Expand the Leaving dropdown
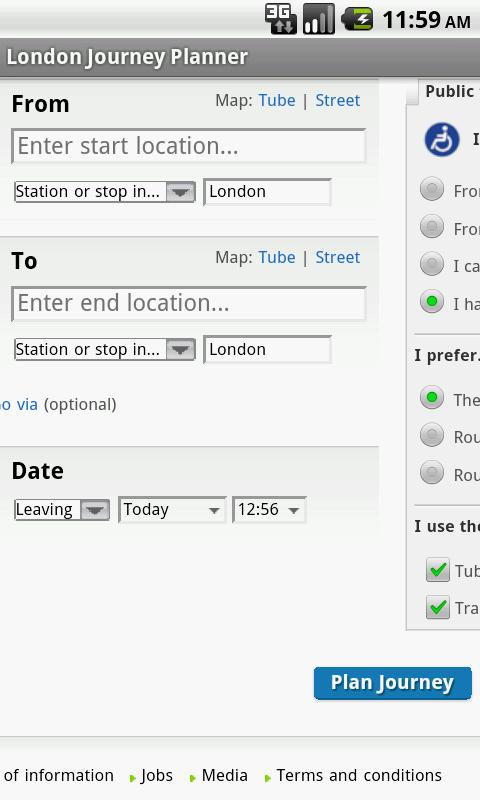The height and width of the screenshot is (800, 480). (x=62, y=510)
